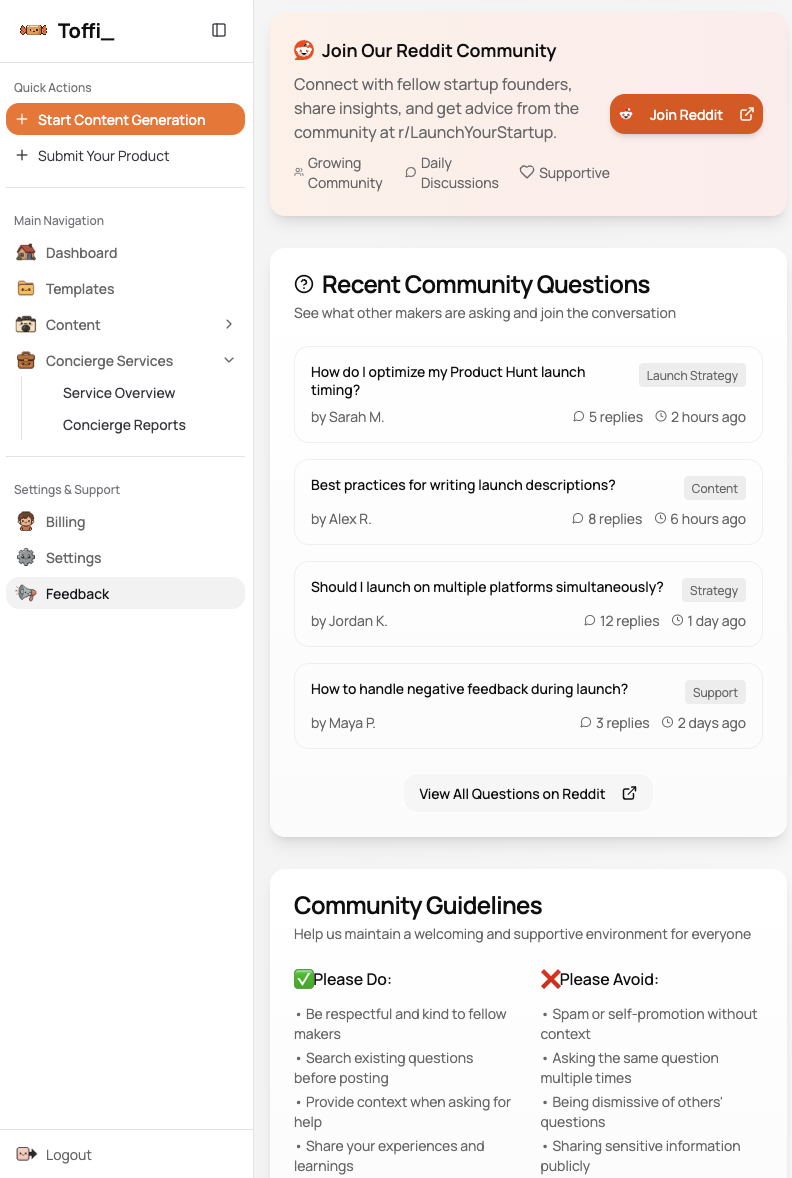792x1178 pixels.
Task: Click the "3 replies" count text
Action: pos(622,723)
